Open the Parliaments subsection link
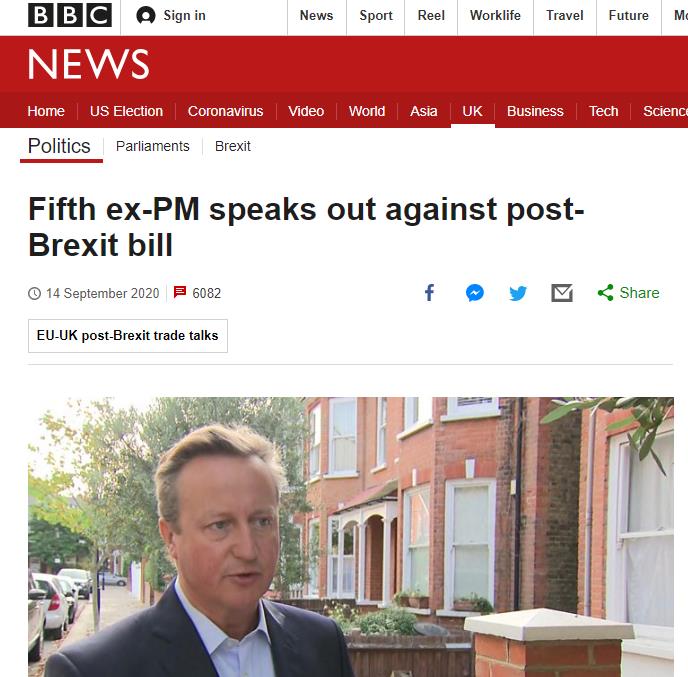688x677 pixels. pyautogui.click(x=153, y=146)
